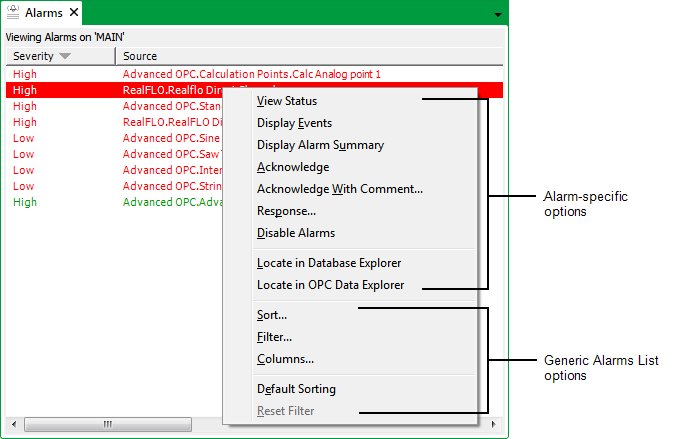This screenshot has height=439, width=688.
Task: Open tab list dropdown arrow at top right
Action: pyautogui.click(x=498, y=15)
